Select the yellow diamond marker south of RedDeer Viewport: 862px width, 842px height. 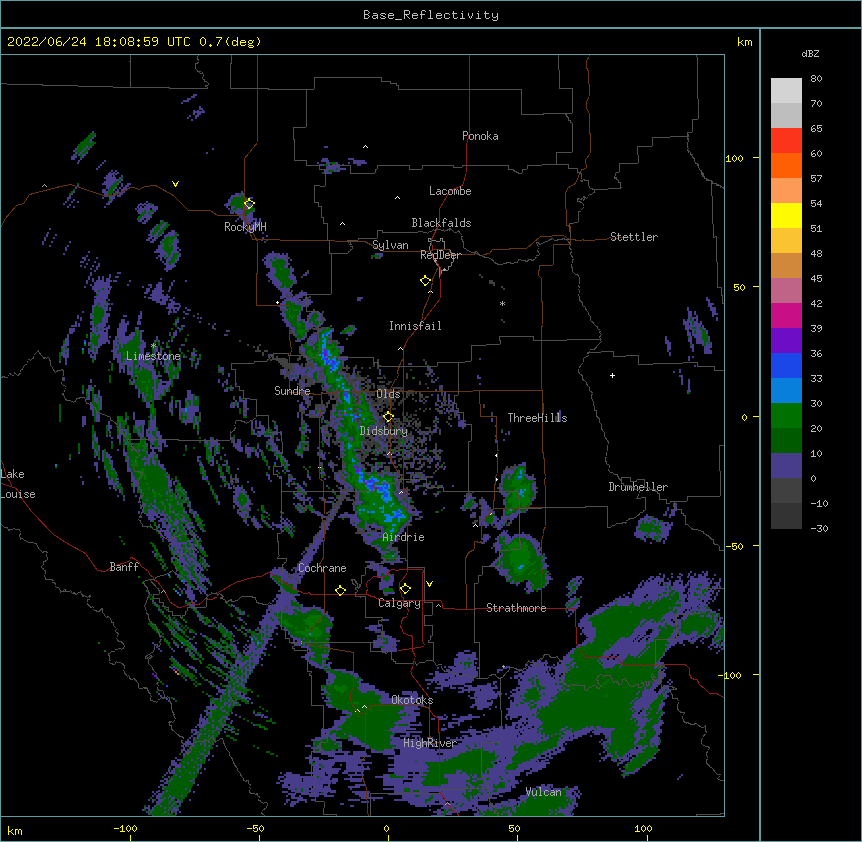coord(425,281)
